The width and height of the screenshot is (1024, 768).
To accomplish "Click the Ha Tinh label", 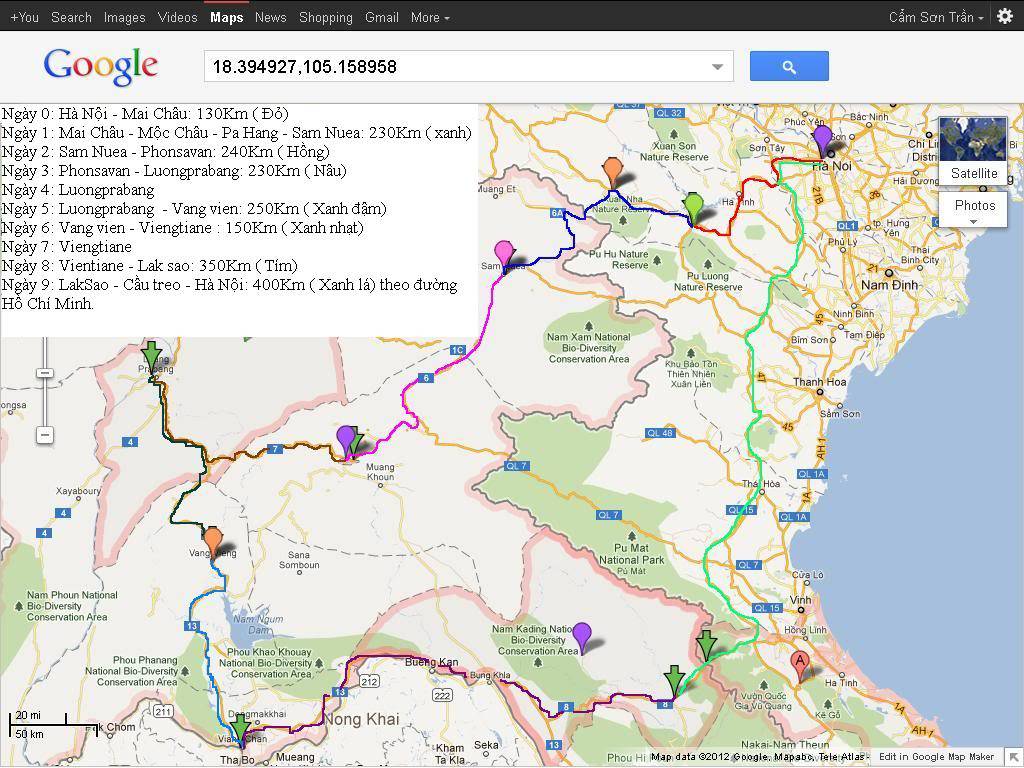I will point(840,682).
